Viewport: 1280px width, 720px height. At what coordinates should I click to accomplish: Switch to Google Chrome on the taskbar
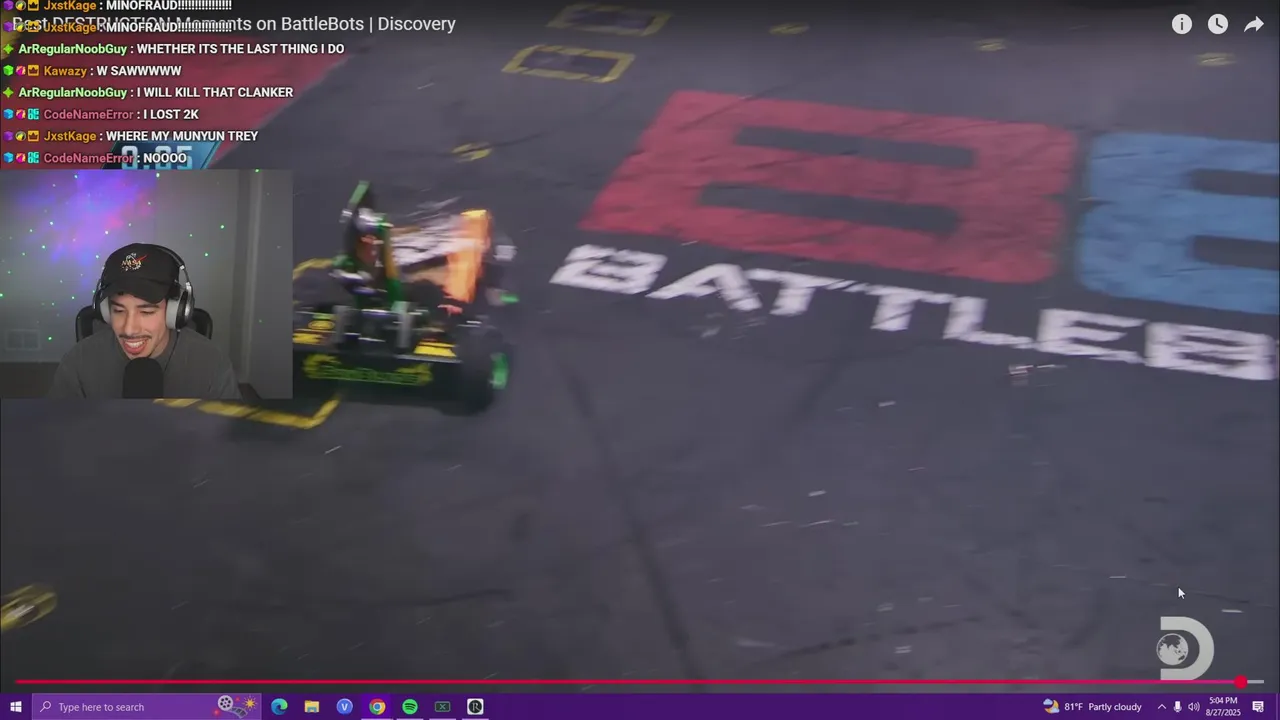point(377,707)
